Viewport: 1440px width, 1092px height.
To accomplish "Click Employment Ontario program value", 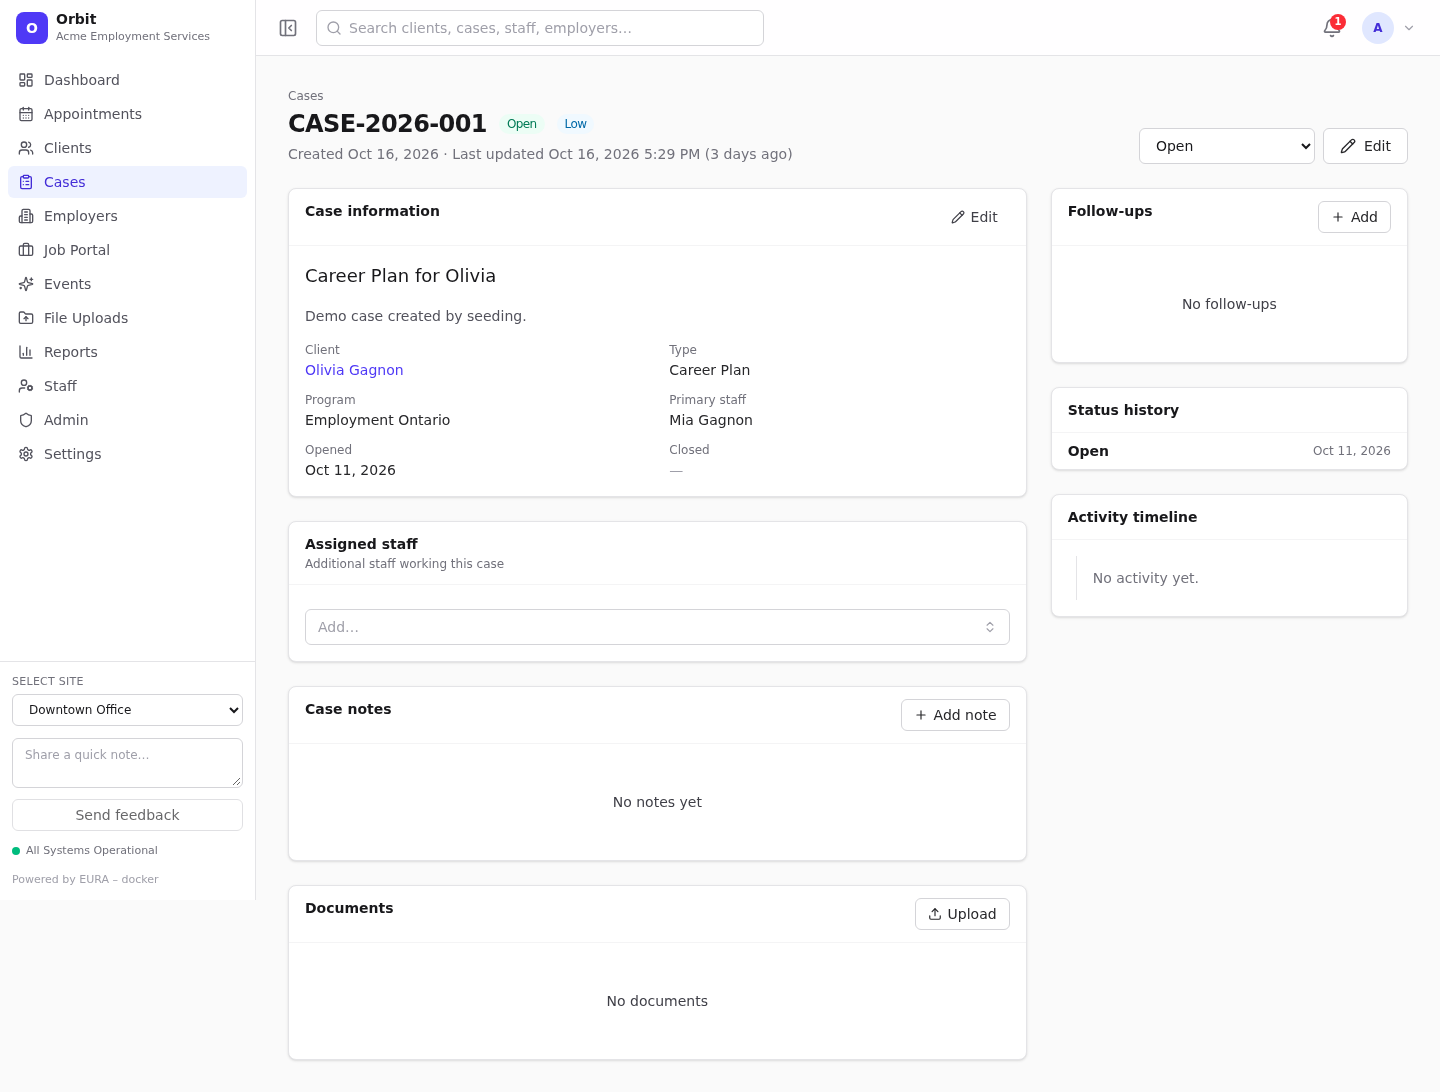I will 377,420.
